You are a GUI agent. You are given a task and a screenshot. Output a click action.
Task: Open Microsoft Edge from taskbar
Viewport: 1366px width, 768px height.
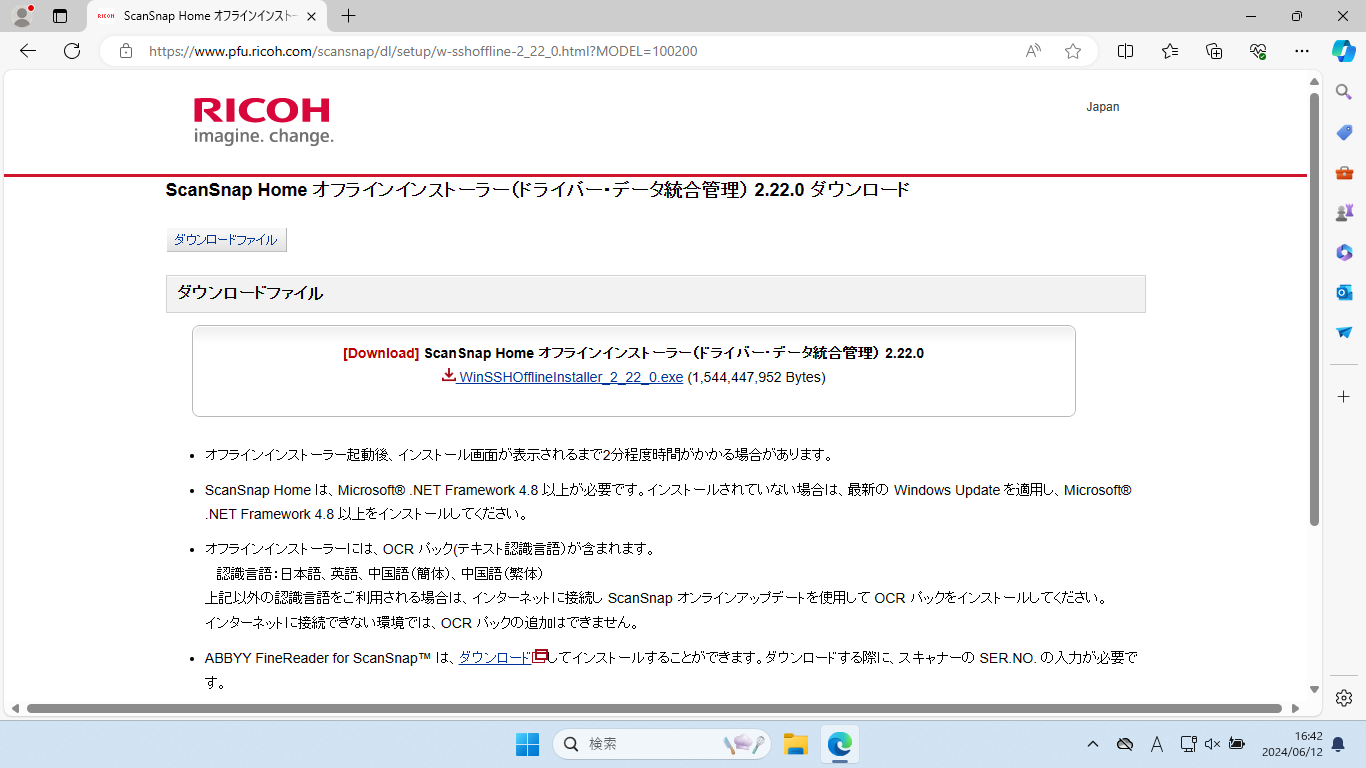(x=839, y=744)
